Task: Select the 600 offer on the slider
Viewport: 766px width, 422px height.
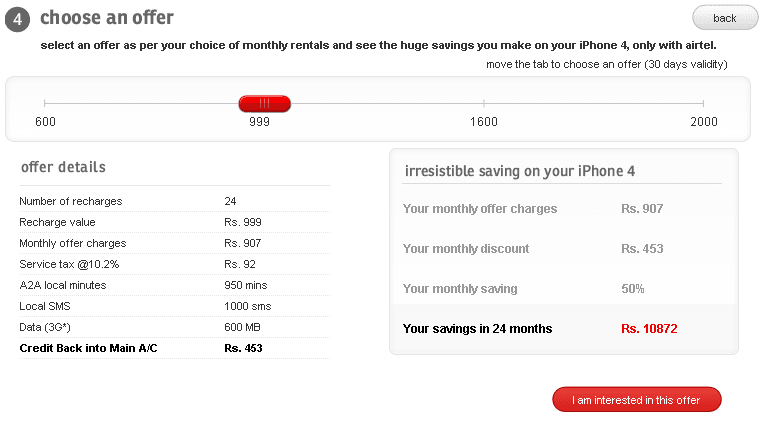Action: [45, 122]
